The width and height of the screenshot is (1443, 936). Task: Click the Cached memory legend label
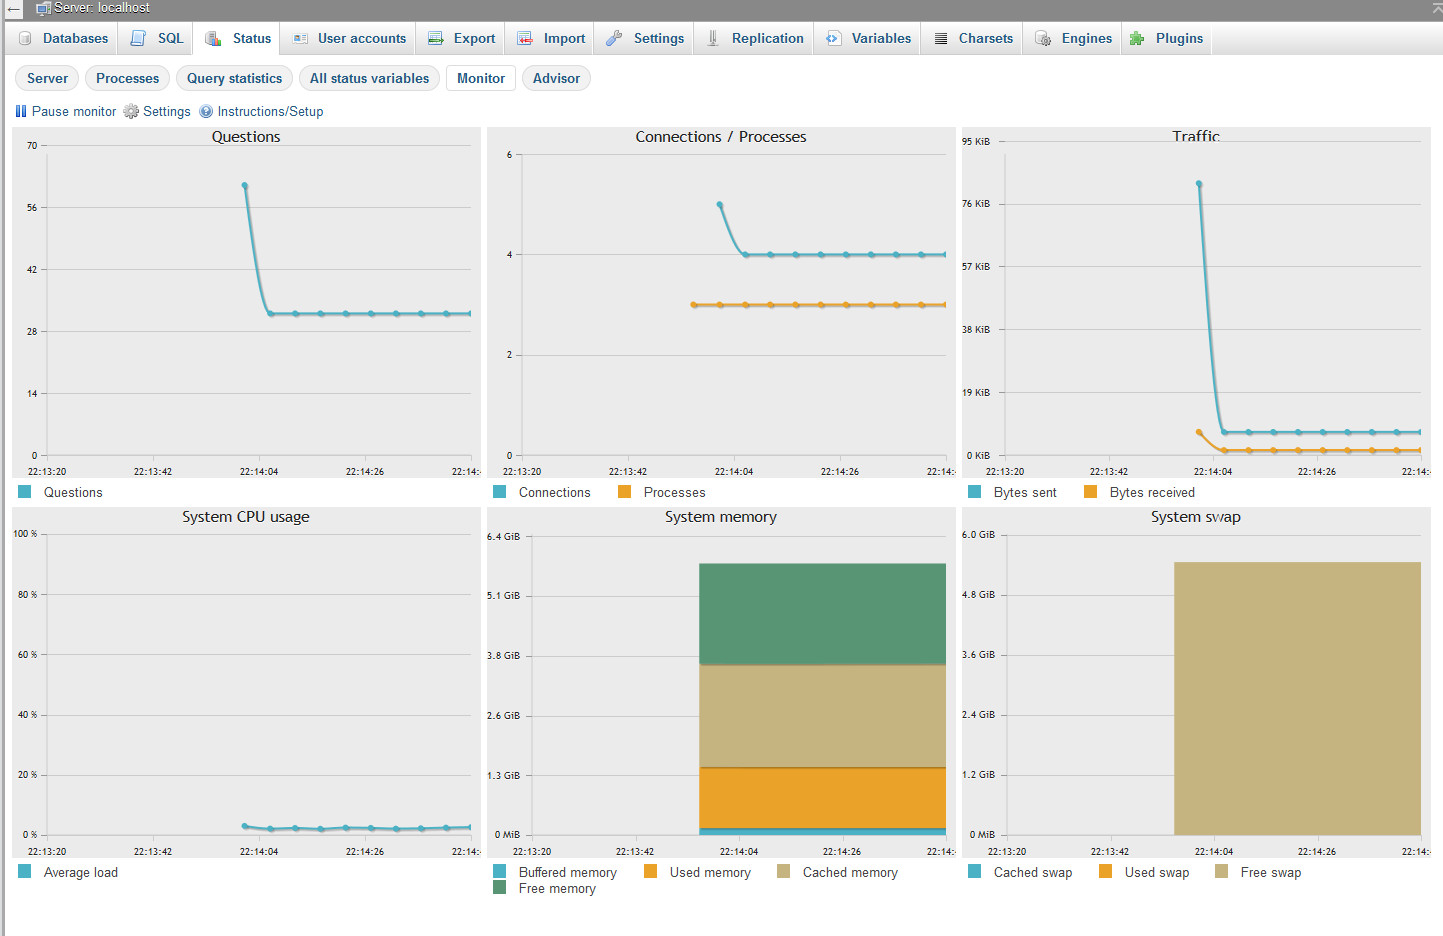click(x=850, y=872)
